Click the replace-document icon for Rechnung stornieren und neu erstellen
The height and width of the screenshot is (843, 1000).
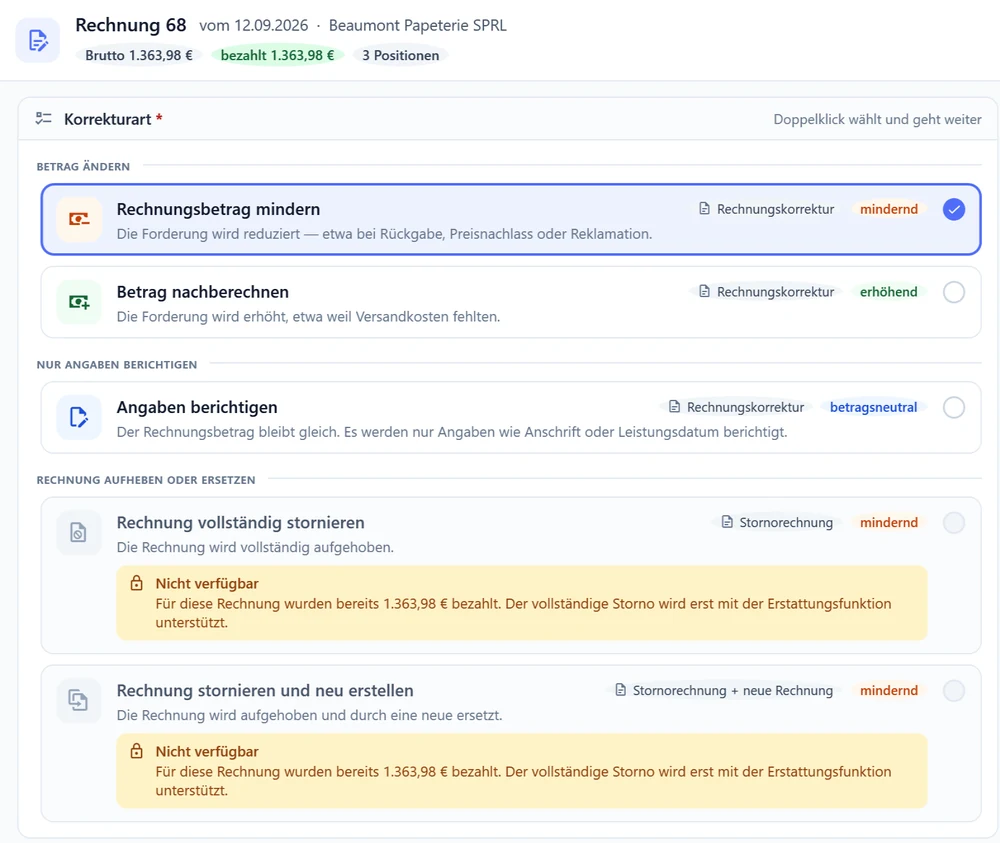[x=79, y=701]
